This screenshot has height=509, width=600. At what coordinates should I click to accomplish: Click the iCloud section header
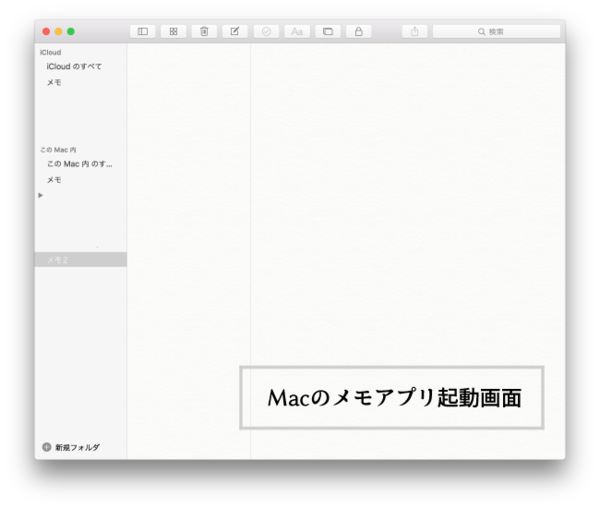pos(51,52)
